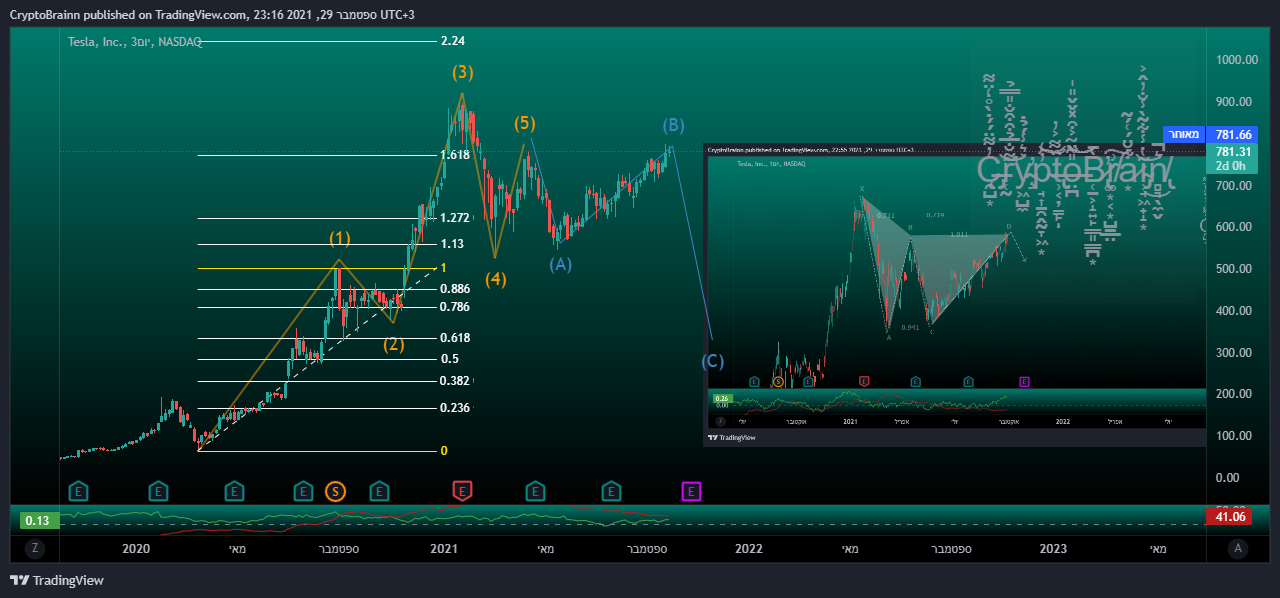Screen dimensions: 1280x598
Task: Click the green 0.13 indicator value label
Action: [38, 520]
